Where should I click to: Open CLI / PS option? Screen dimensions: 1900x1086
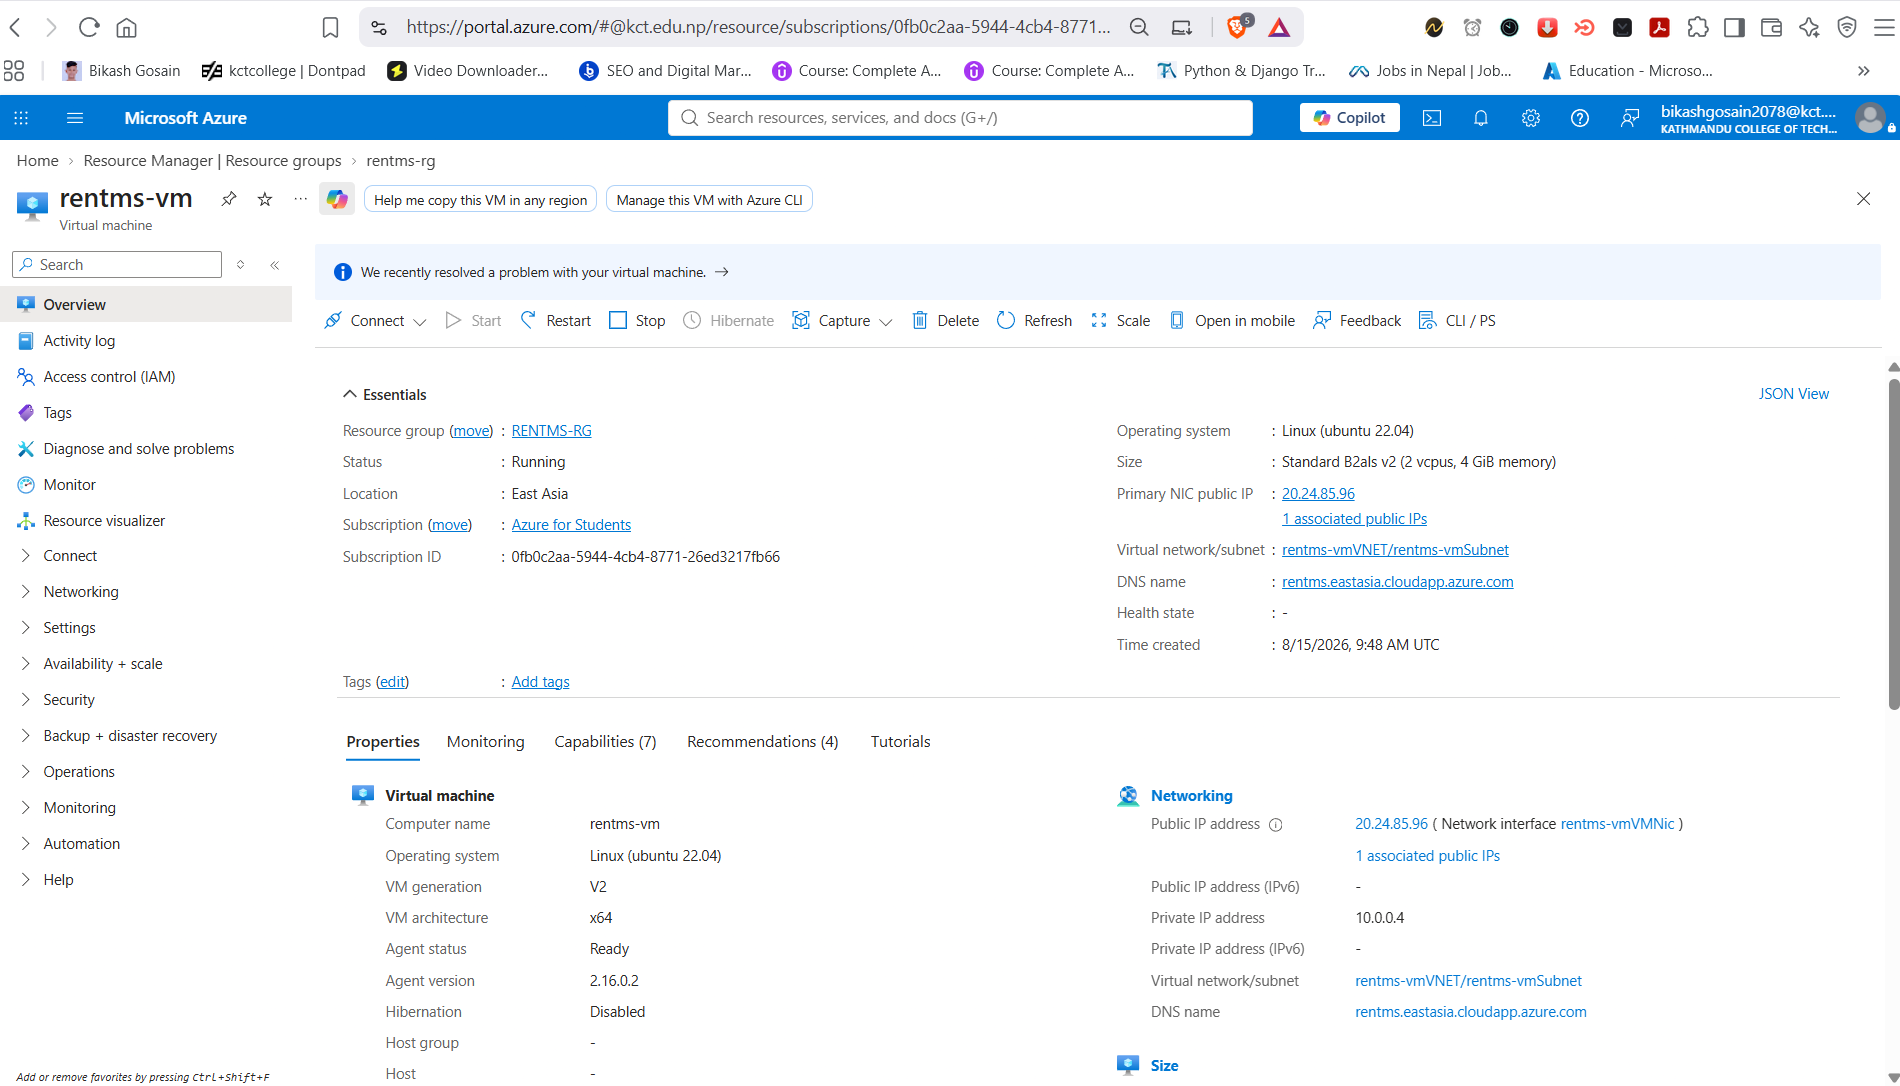[1457, 321]
